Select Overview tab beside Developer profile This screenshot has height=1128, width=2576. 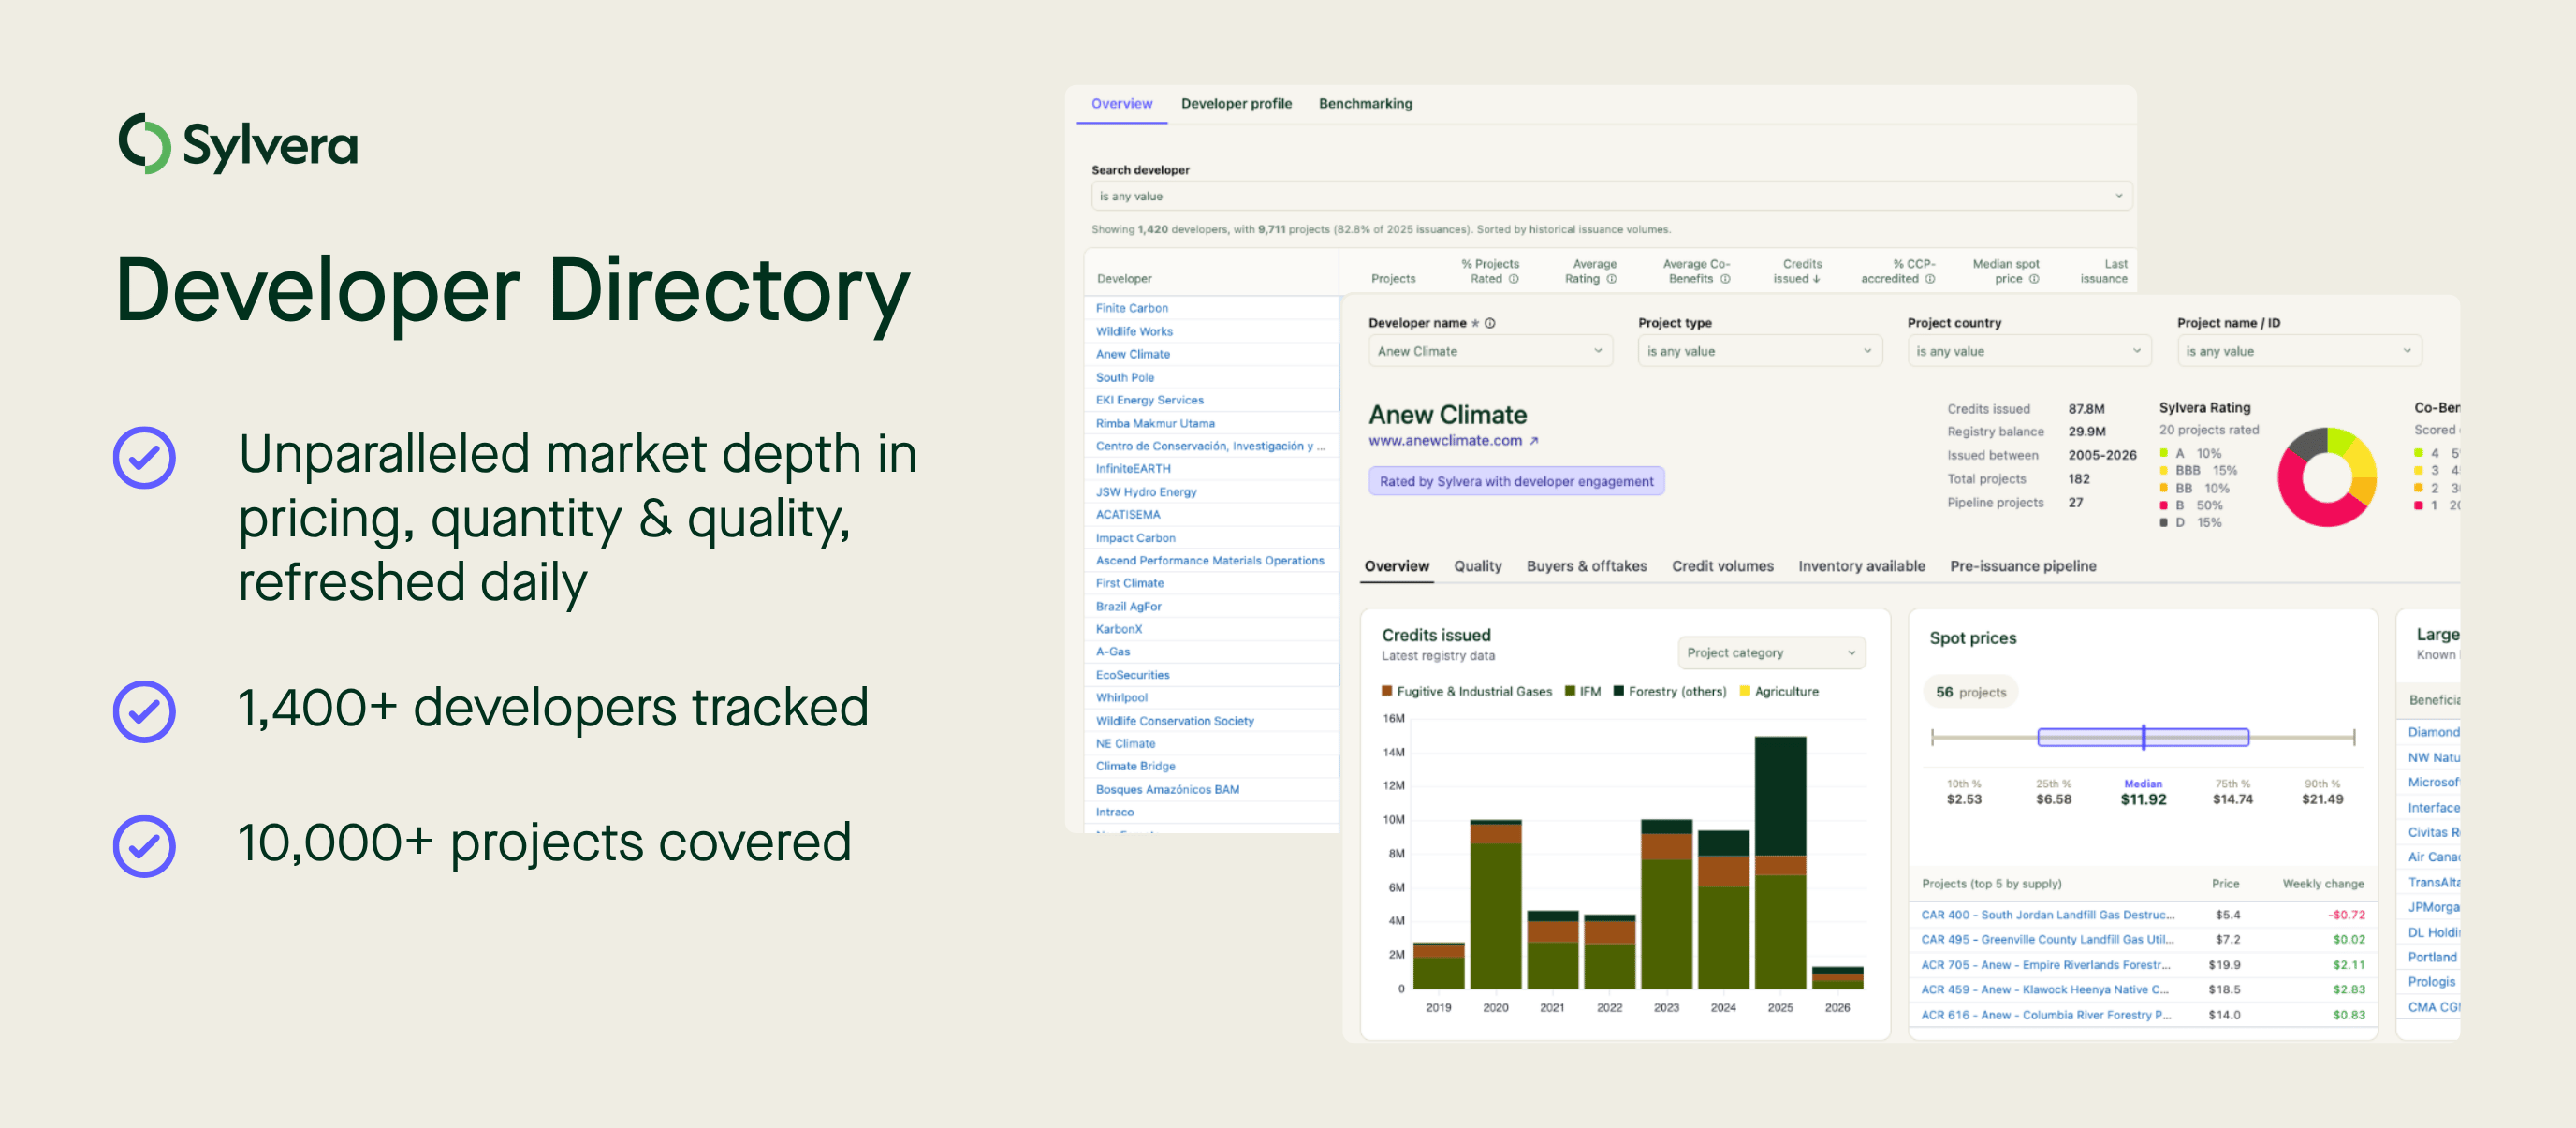pos(1122,104)
